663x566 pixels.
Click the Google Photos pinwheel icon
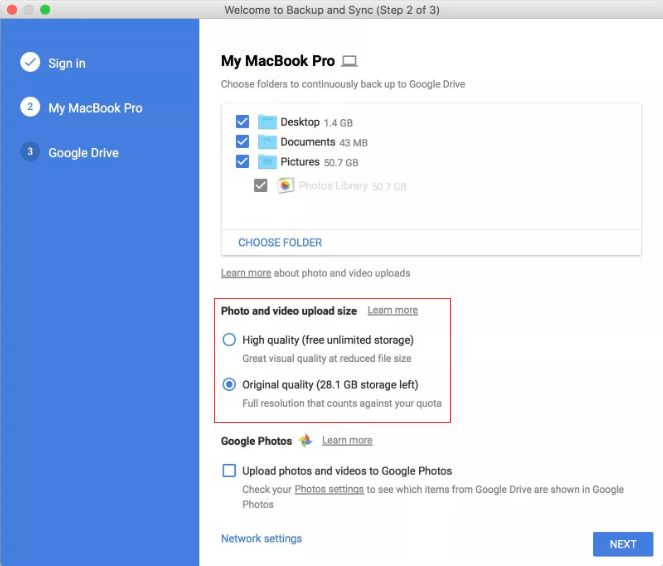(305, 440)
